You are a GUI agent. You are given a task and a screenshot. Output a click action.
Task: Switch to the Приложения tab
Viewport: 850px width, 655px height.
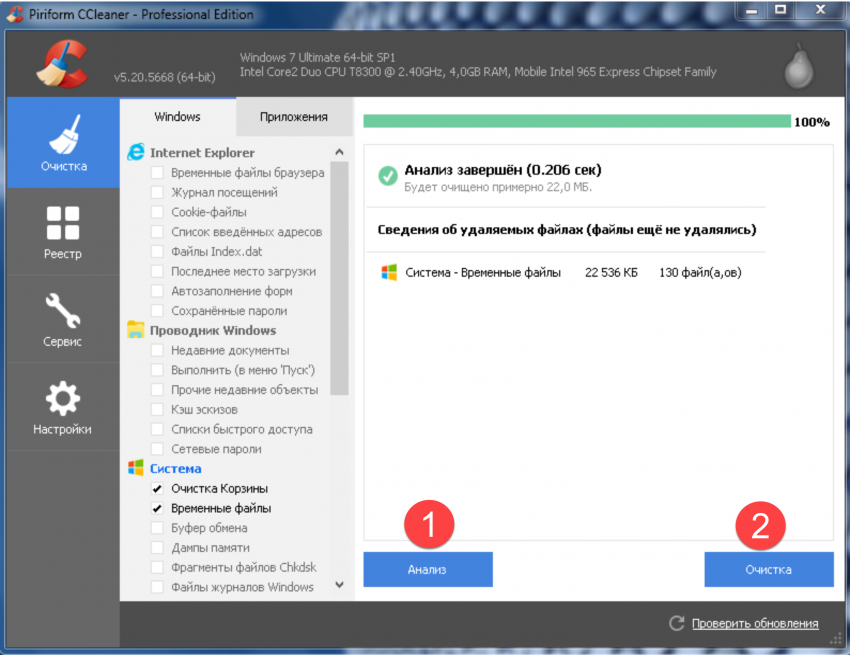coord(294,117)
